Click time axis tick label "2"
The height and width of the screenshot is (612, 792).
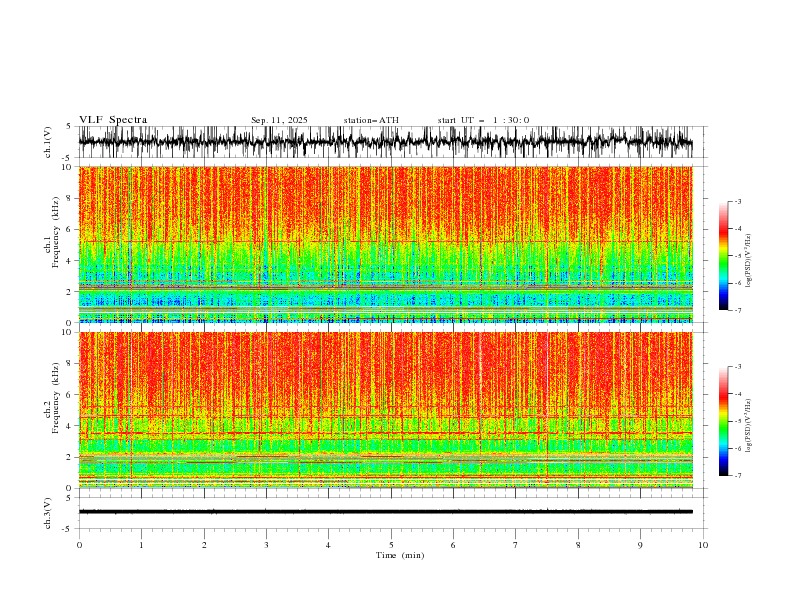204,545
